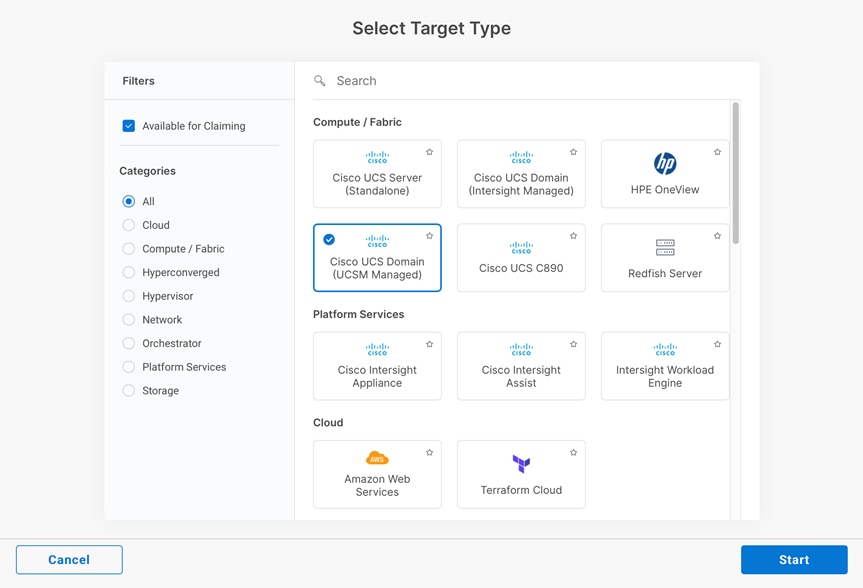Click the Cancel button
This screenshot has height=588, width=863.
[x=69, y=560]
